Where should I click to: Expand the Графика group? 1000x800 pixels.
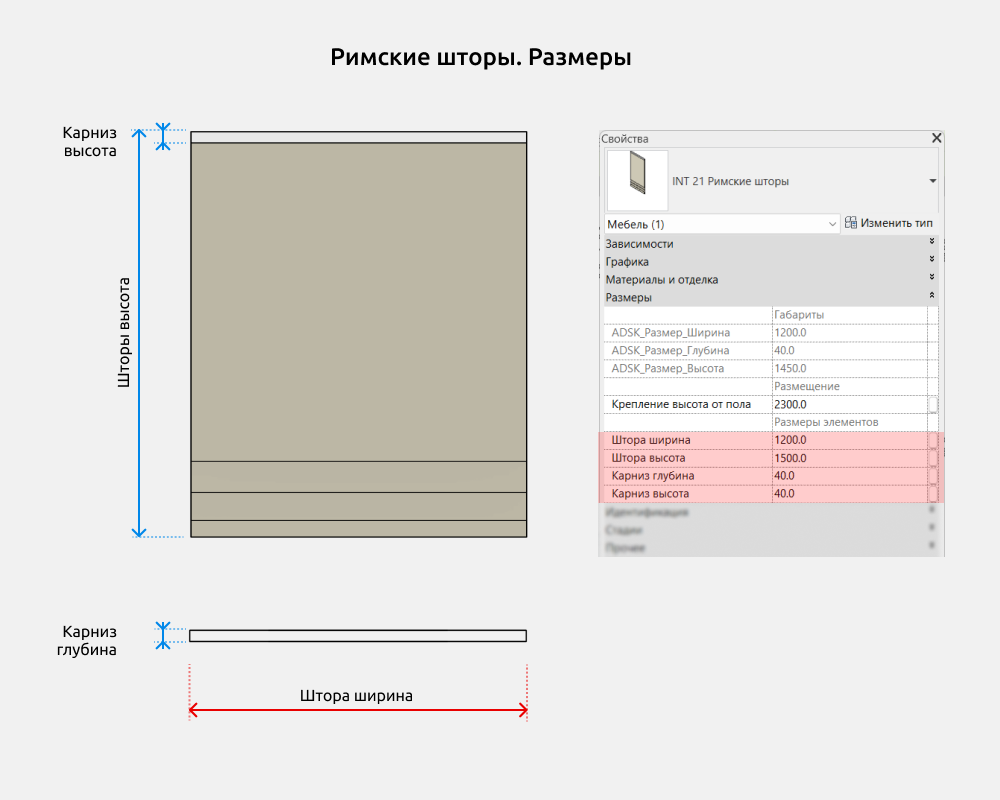pyautogui.click(x=931, y=259)
